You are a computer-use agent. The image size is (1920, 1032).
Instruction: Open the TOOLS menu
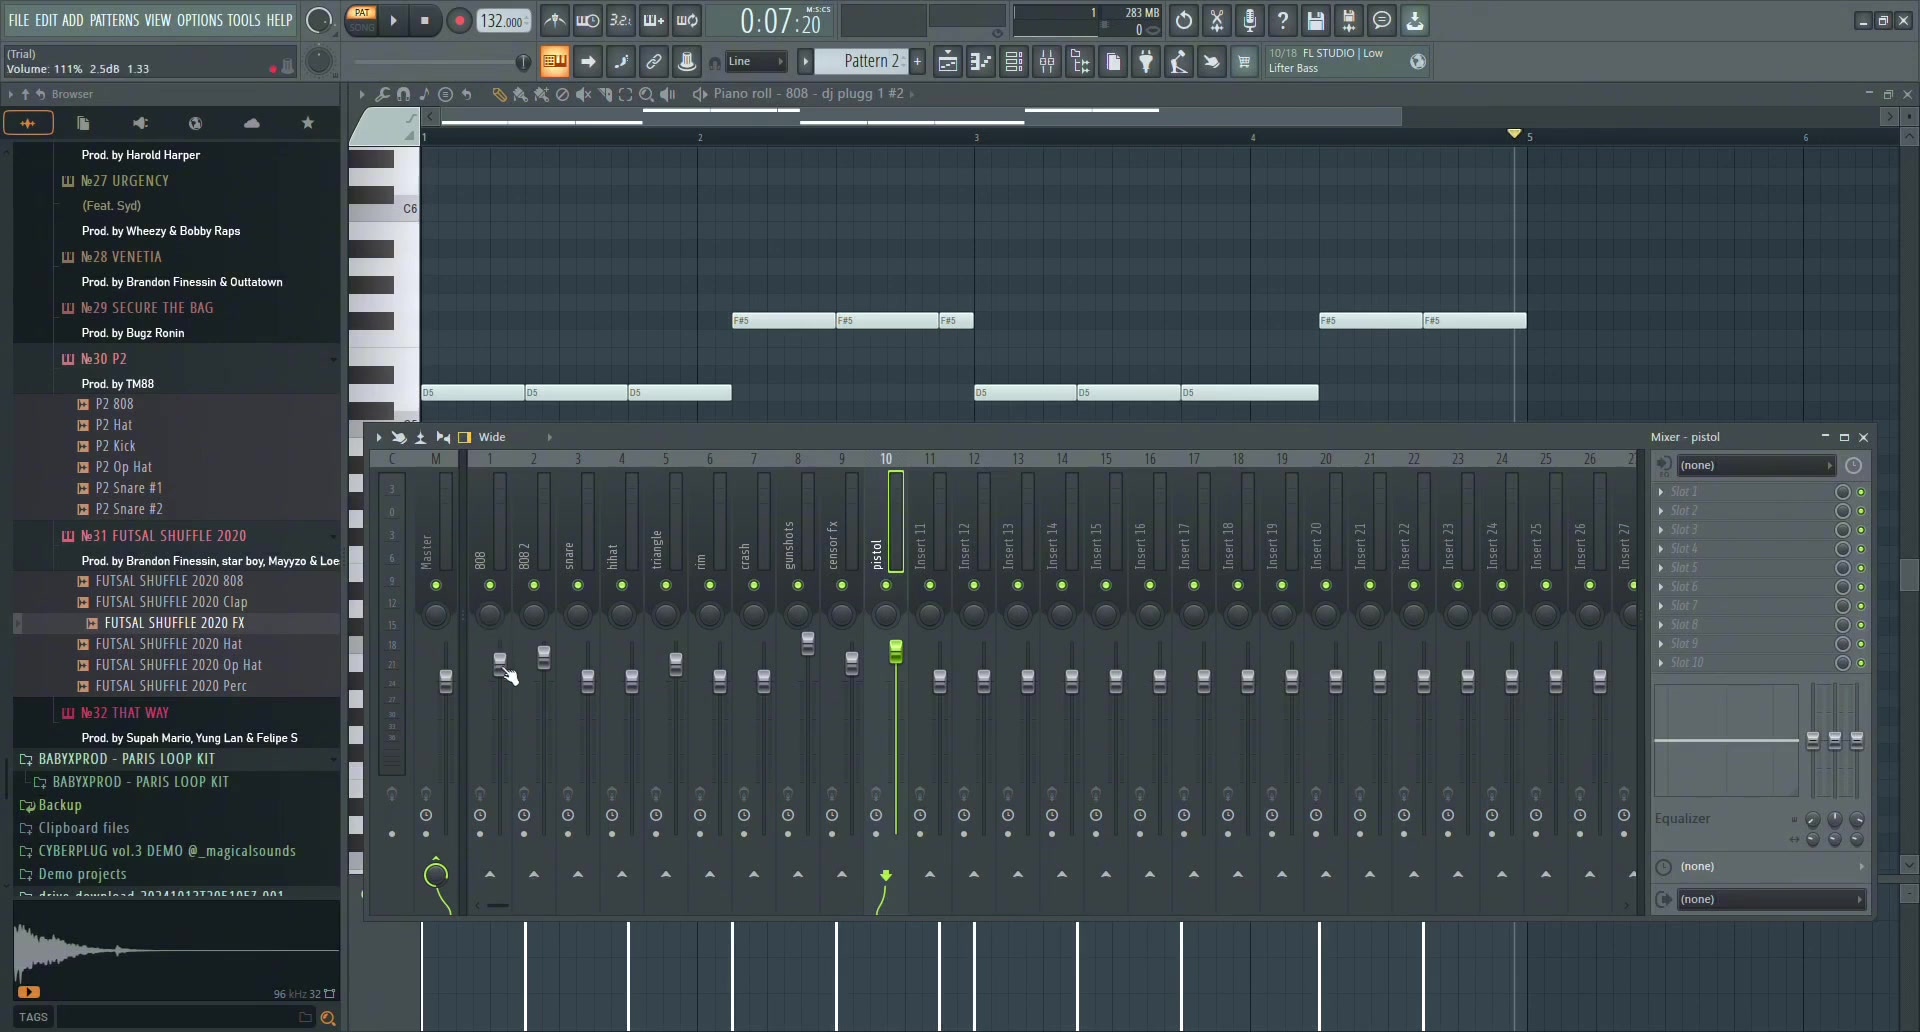point(244,20)
